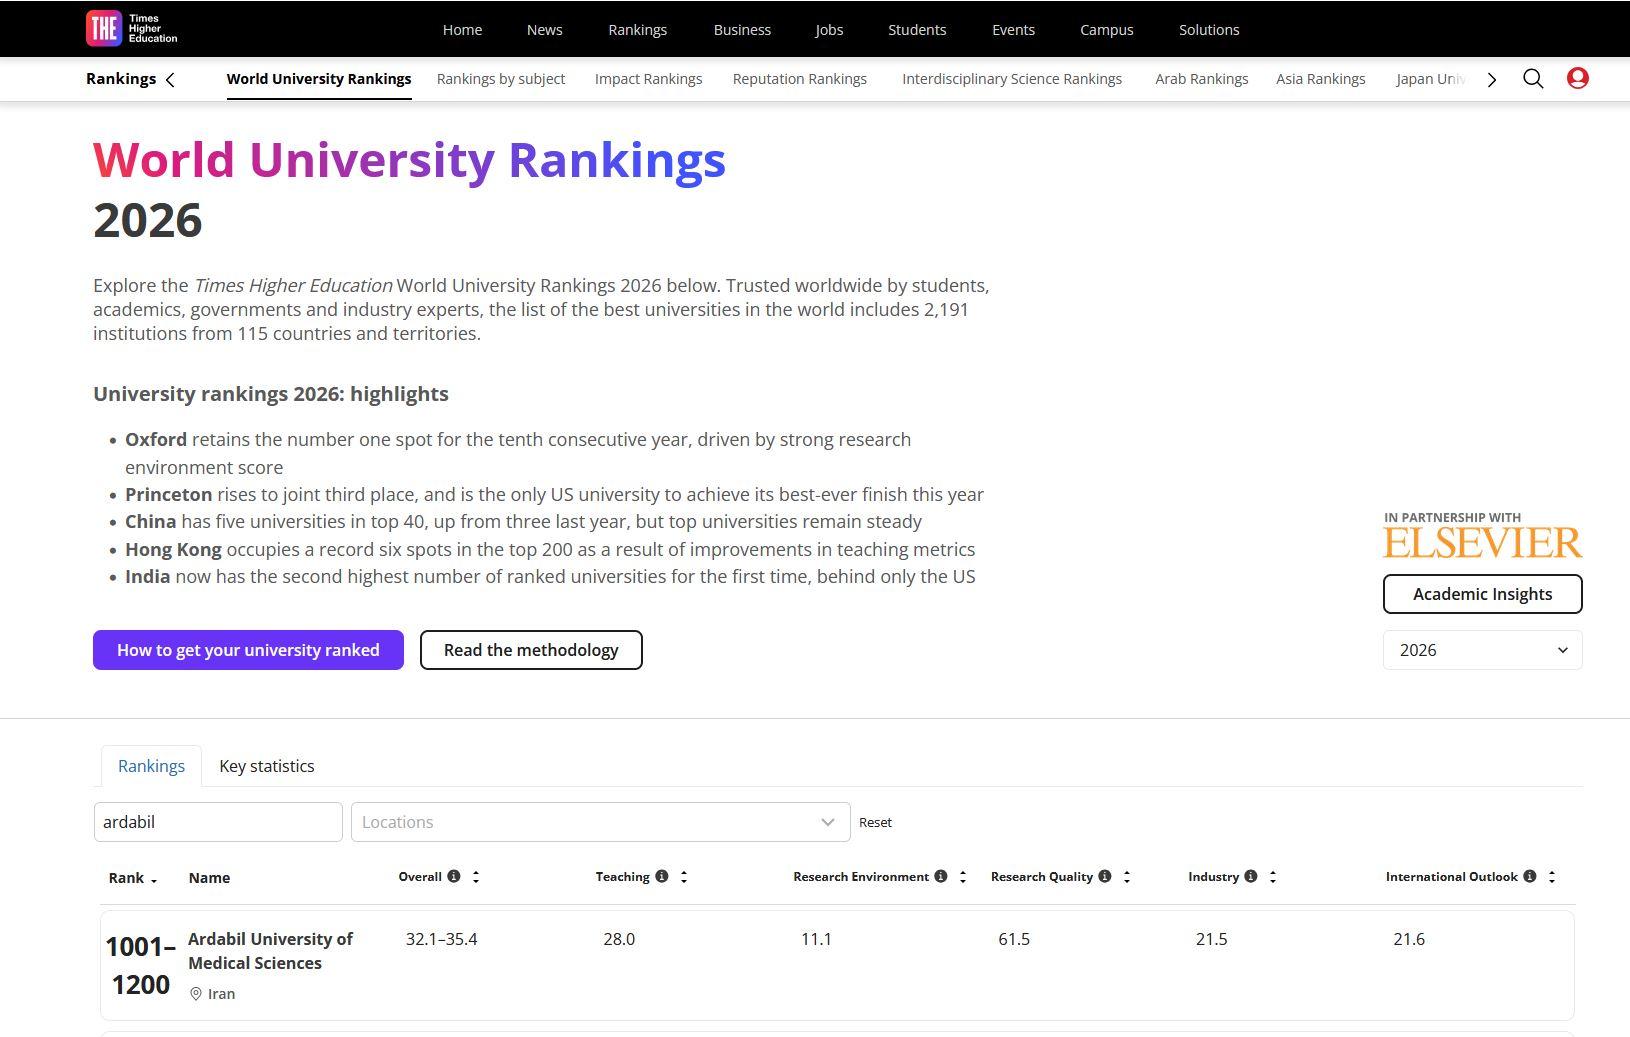Toggle sort order on Rank column
The image size is (1630, 1037).
coord(154,879)
